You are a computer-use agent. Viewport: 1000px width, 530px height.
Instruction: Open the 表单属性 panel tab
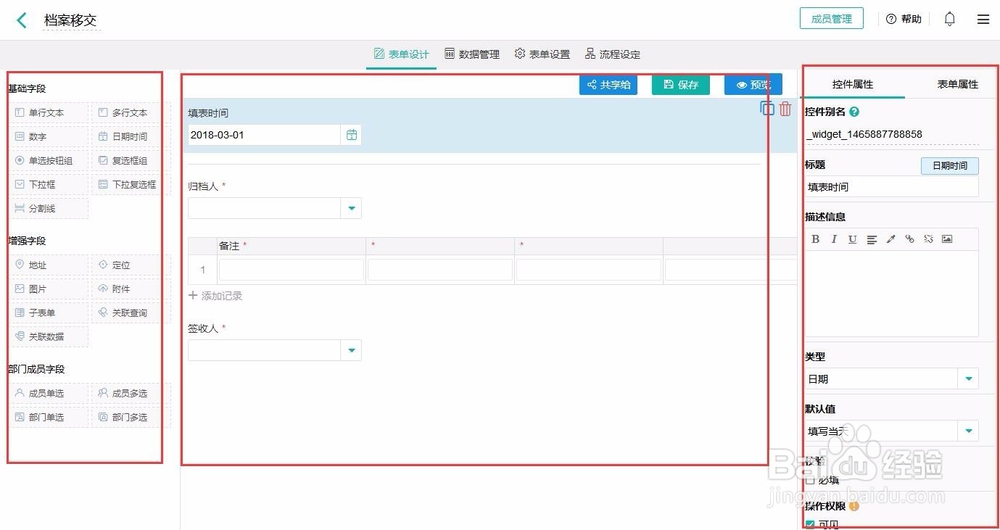(957, 84)
